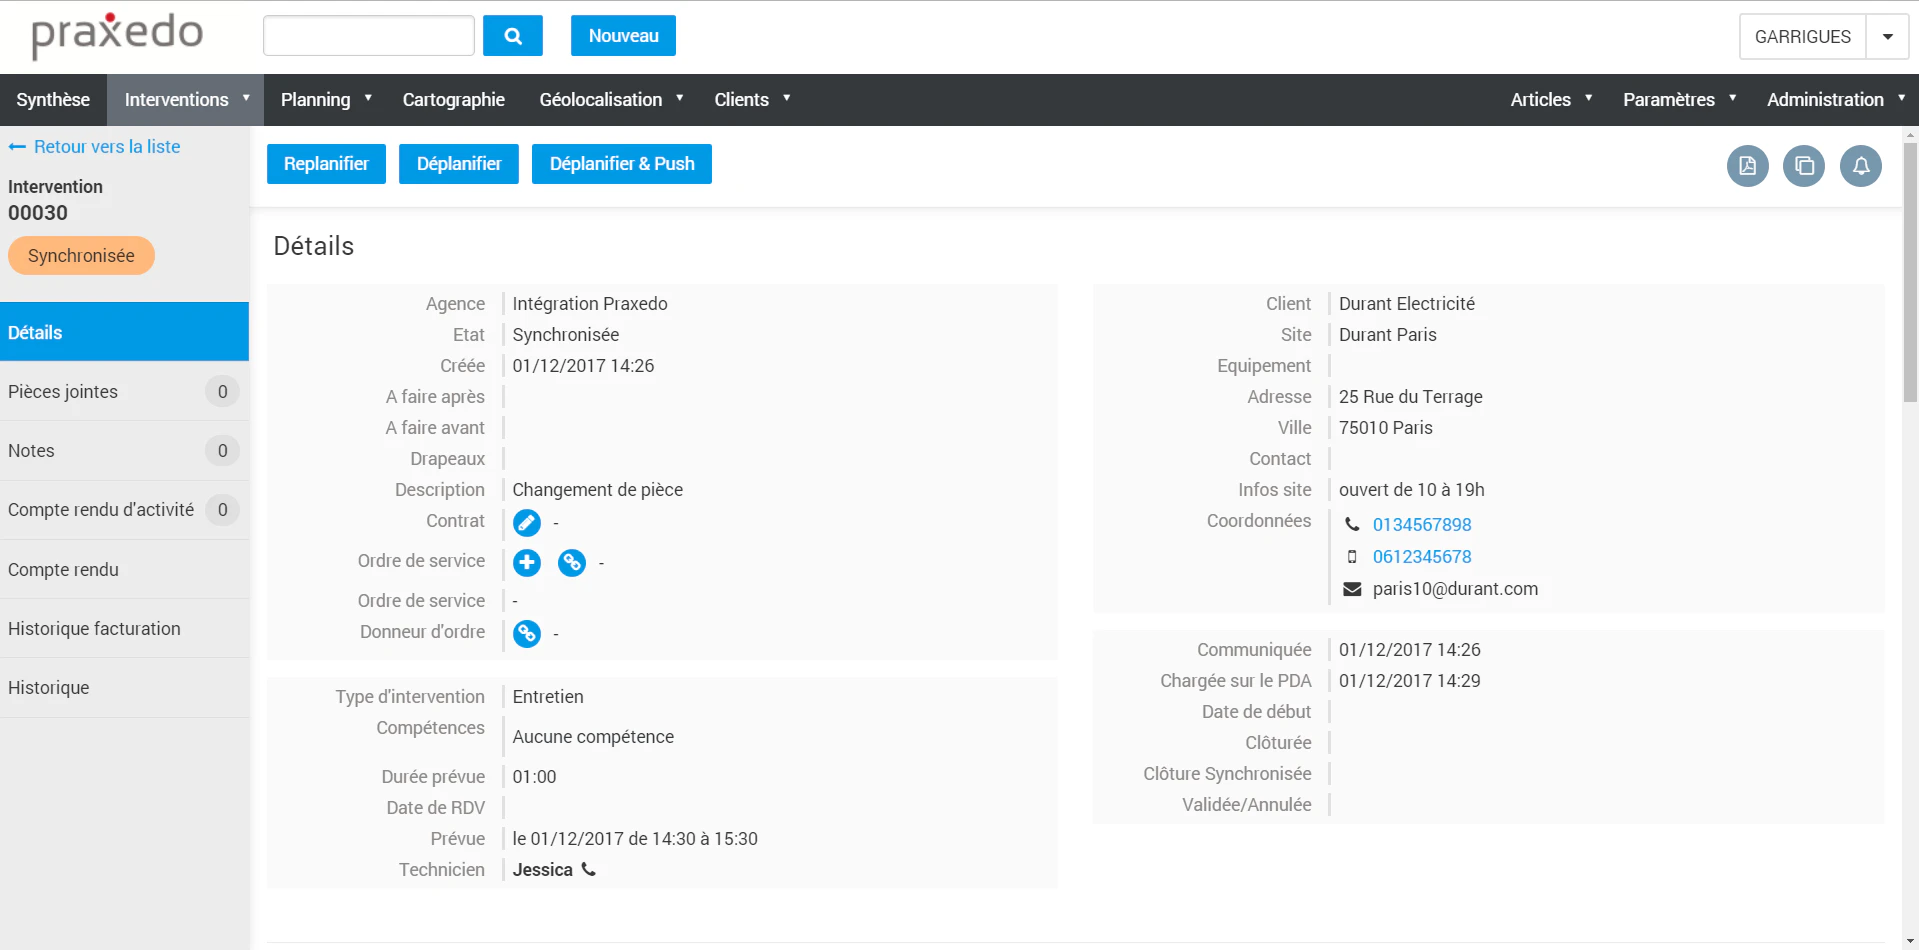1919x950 pixels.
Task: Click the Déplanifier button
Action: tap(459, 164)
